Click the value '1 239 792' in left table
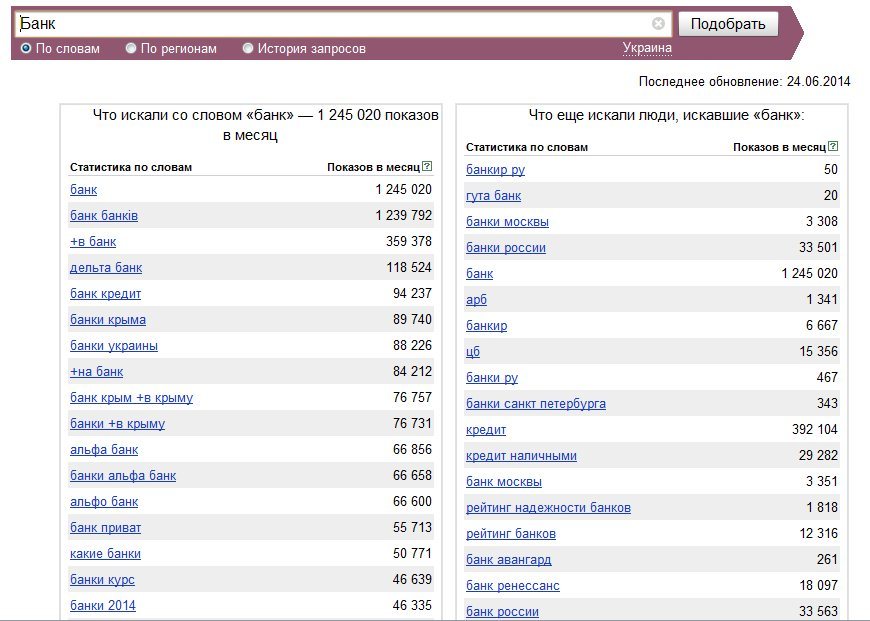Image resolution: width=870 pixels, height=621 pixels. [x=403, y=215]
